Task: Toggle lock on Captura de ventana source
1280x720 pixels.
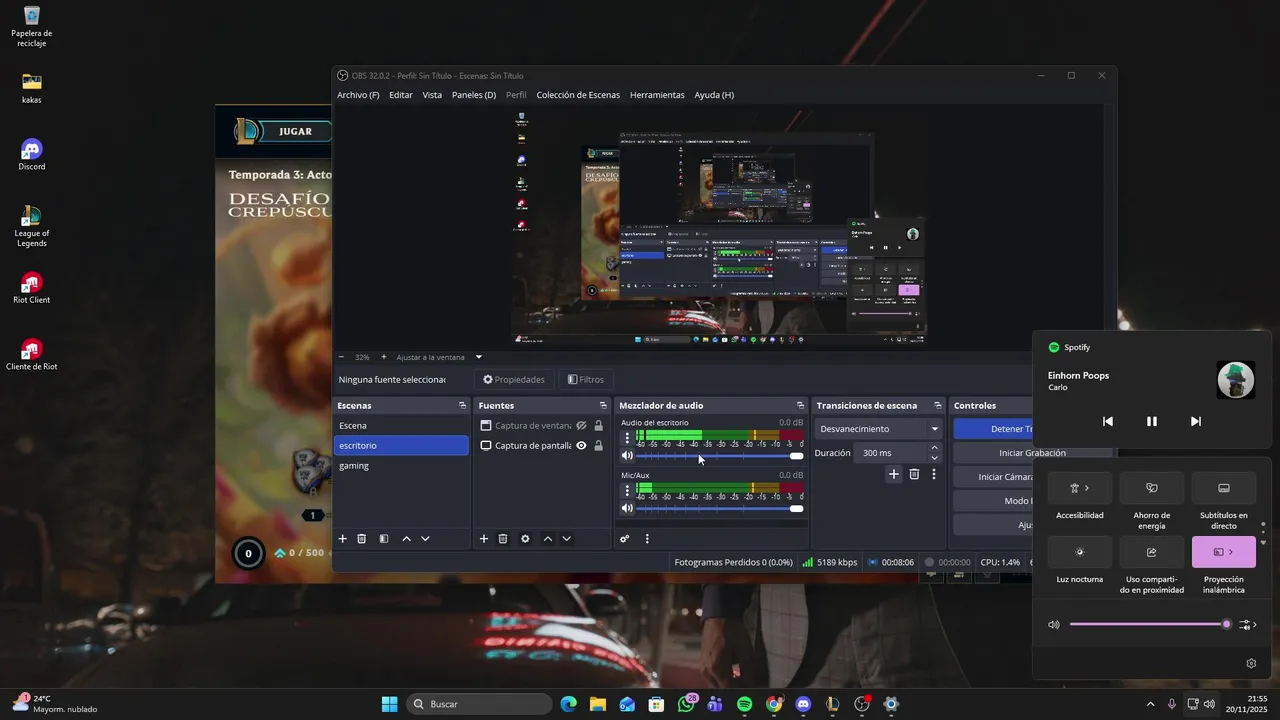Action: click(x=598, y=425)
